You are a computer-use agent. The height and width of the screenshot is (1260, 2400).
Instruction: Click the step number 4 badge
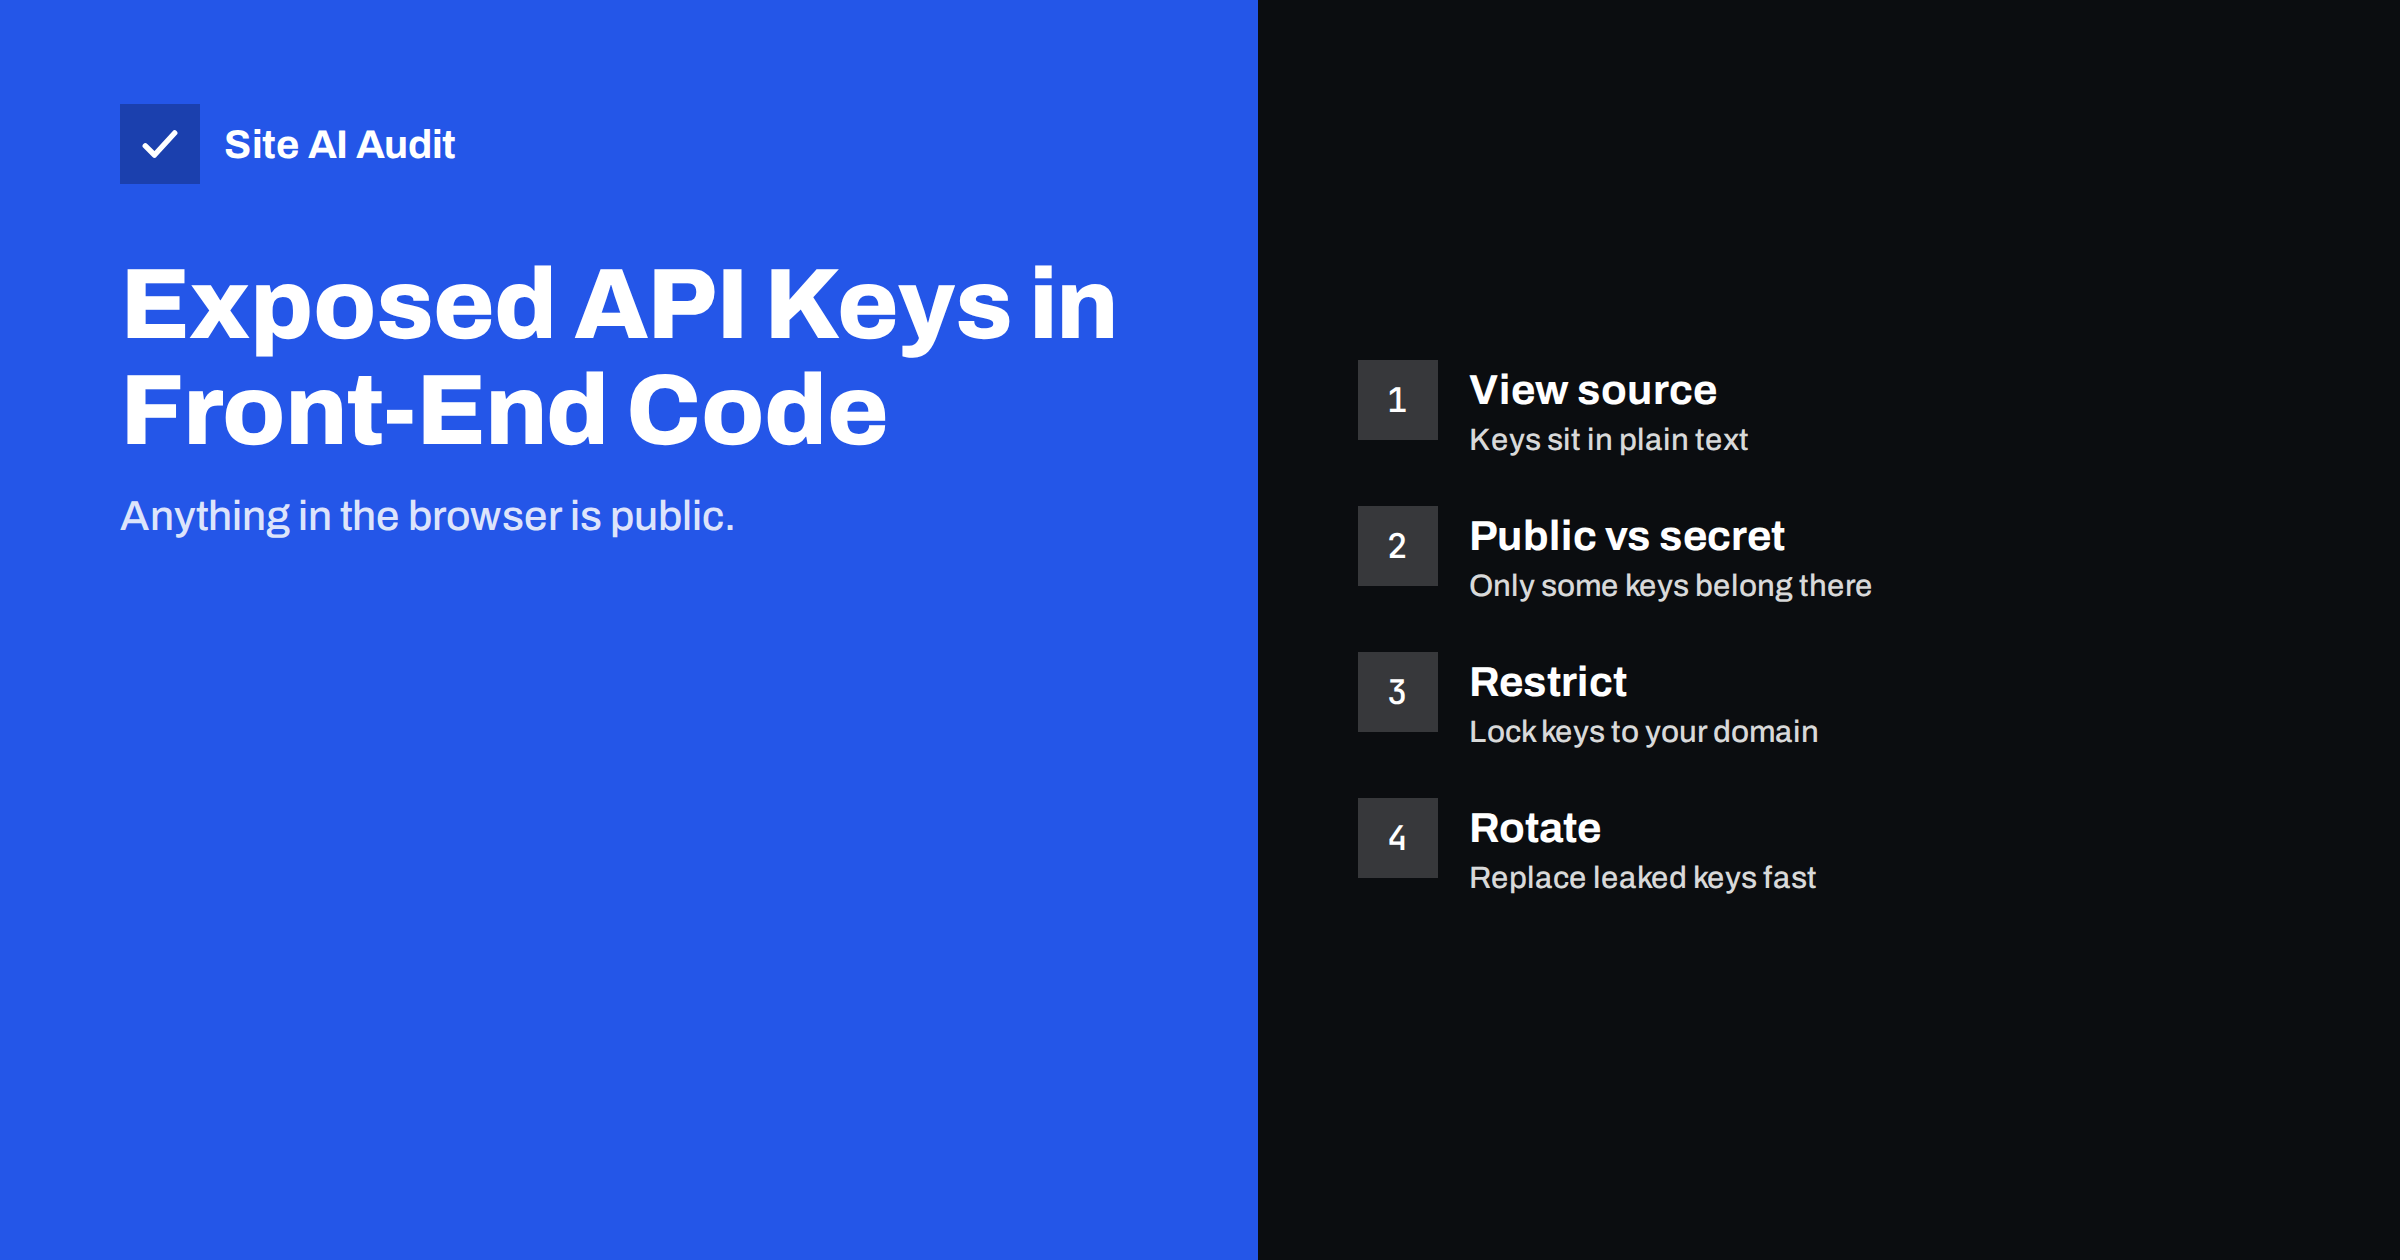coord(1398,838)
